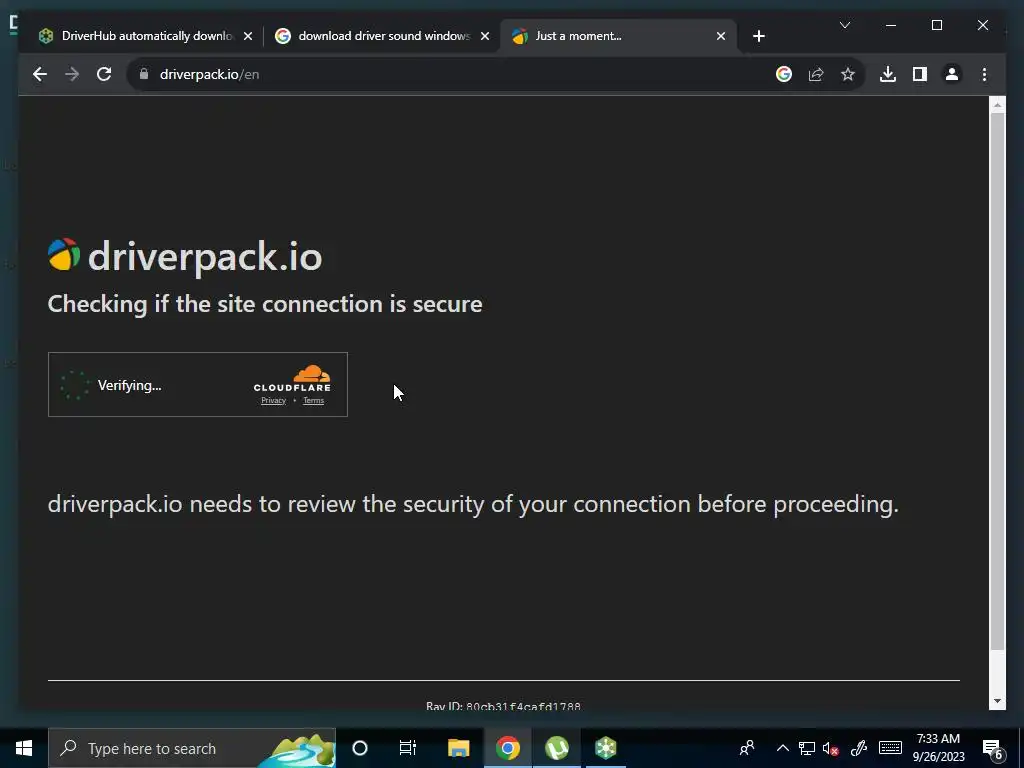Open the touch keyboard icon

click(890, 748)
